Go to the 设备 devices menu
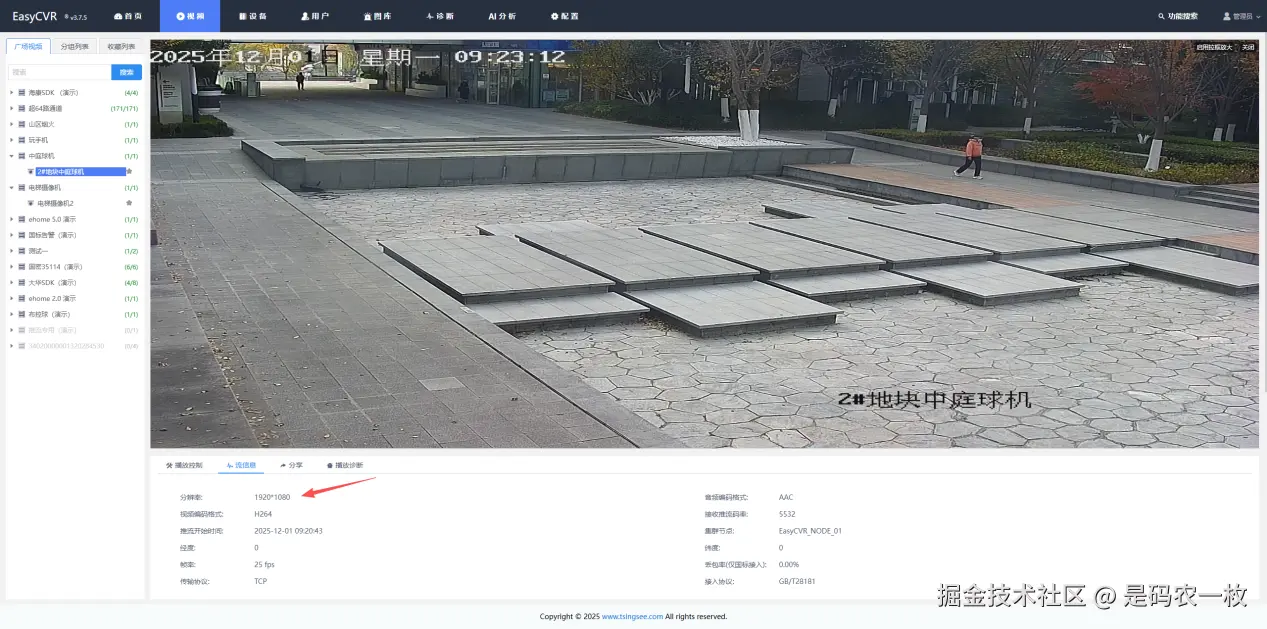Screen dimensions: 1267x629 [x=253, y=16]
